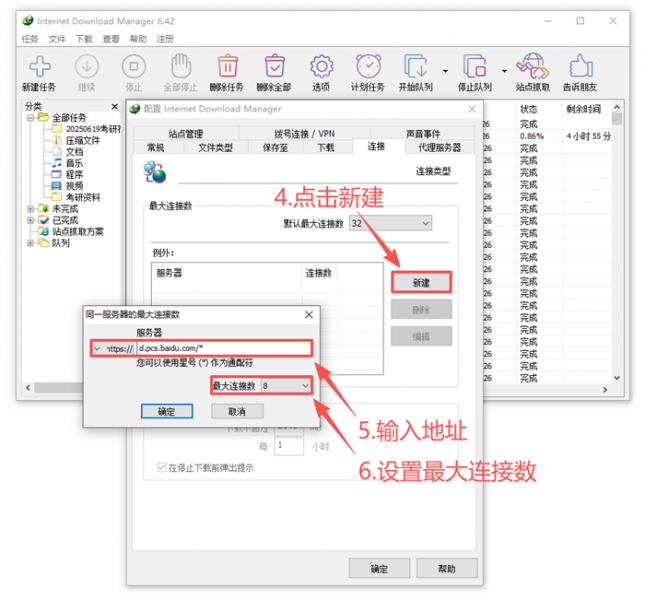Click the download list scroll-down arrow
The image size is (645, 600).
pyautogui.click(x=617, y=378)
